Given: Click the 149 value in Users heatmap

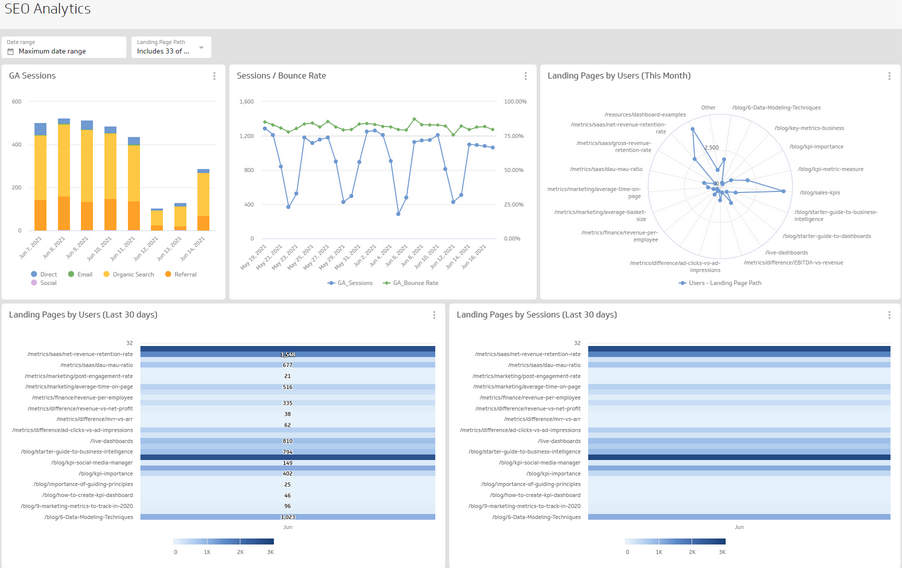Looking at the screenshot, I should (x=288, y=463).
